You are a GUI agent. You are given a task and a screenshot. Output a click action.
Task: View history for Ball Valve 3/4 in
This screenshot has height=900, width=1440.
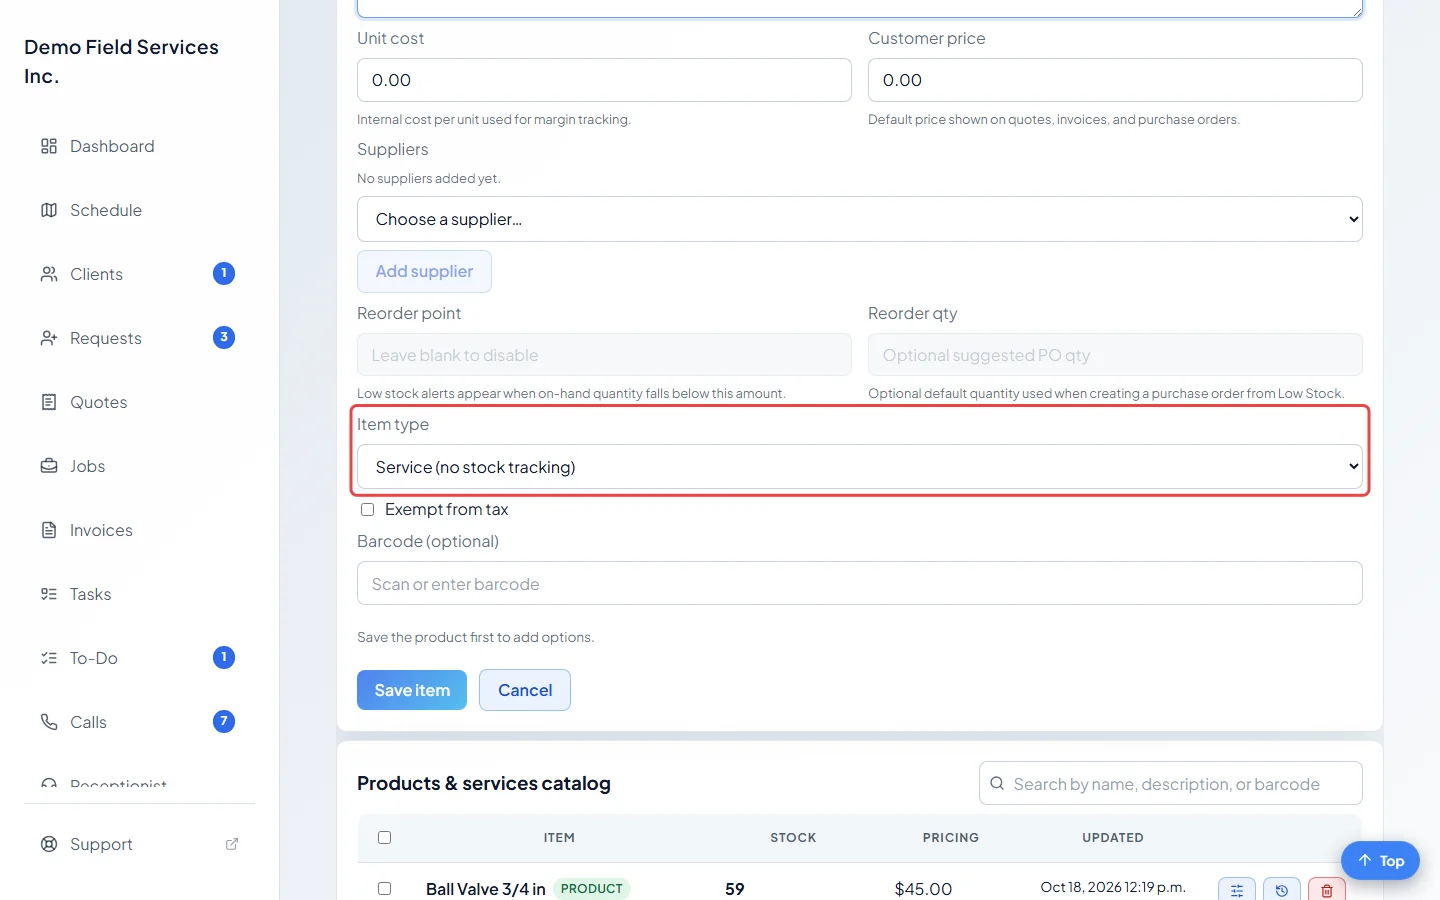coord(1282,889)
